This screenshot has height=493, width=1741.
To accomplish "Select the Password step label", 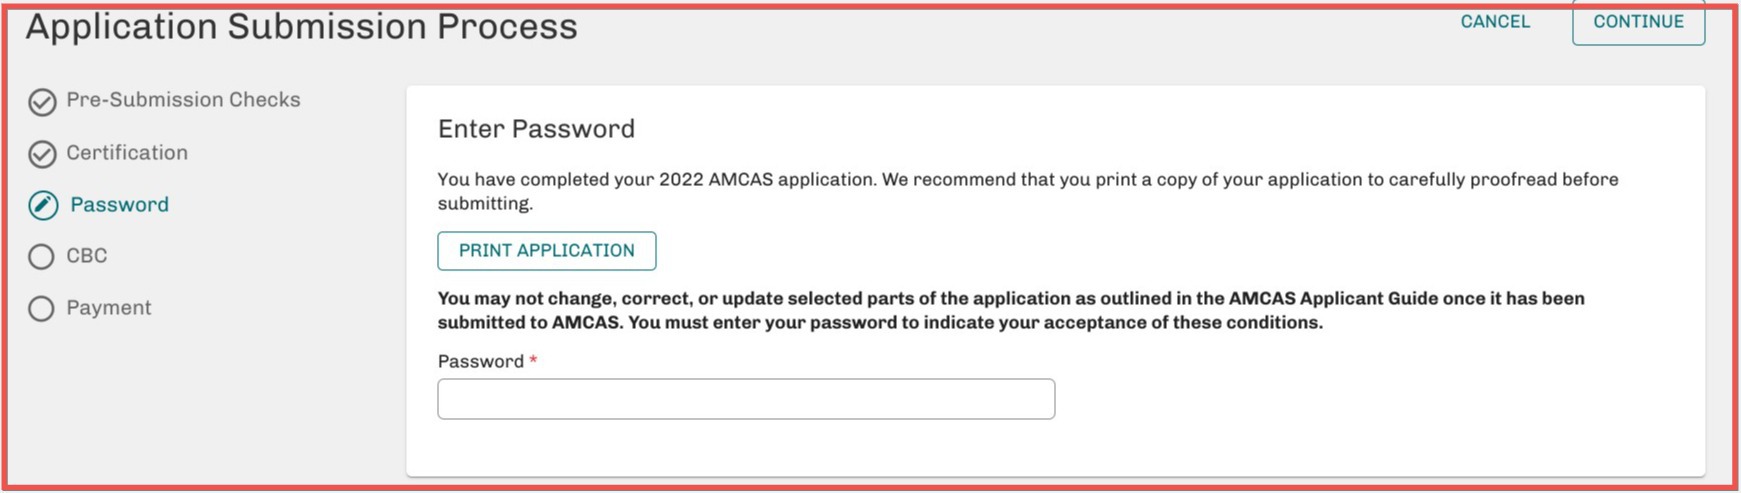I will pyautogui.click(x=119, y=205).
